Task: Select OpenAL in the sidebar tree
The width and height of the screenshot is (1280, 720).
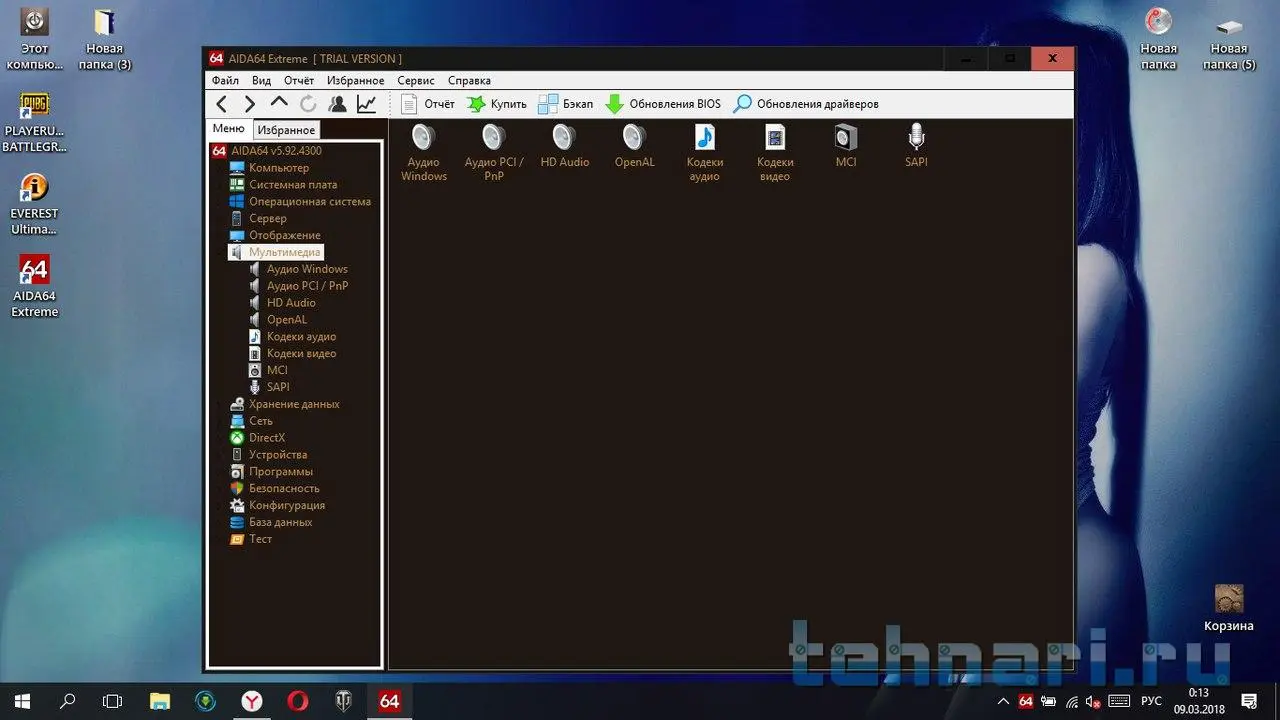Action: tap(277, 320)
